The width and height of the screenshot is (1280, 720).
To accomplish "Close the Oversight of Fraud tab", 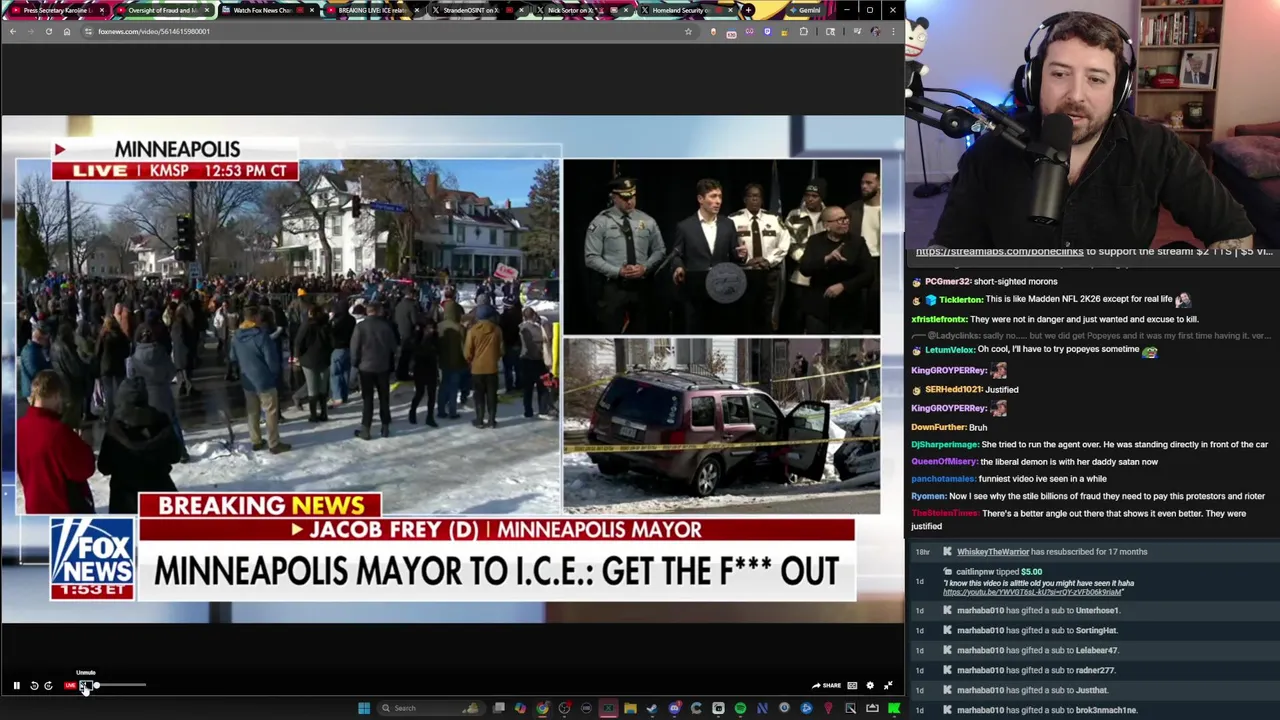I will pos(207,10).
